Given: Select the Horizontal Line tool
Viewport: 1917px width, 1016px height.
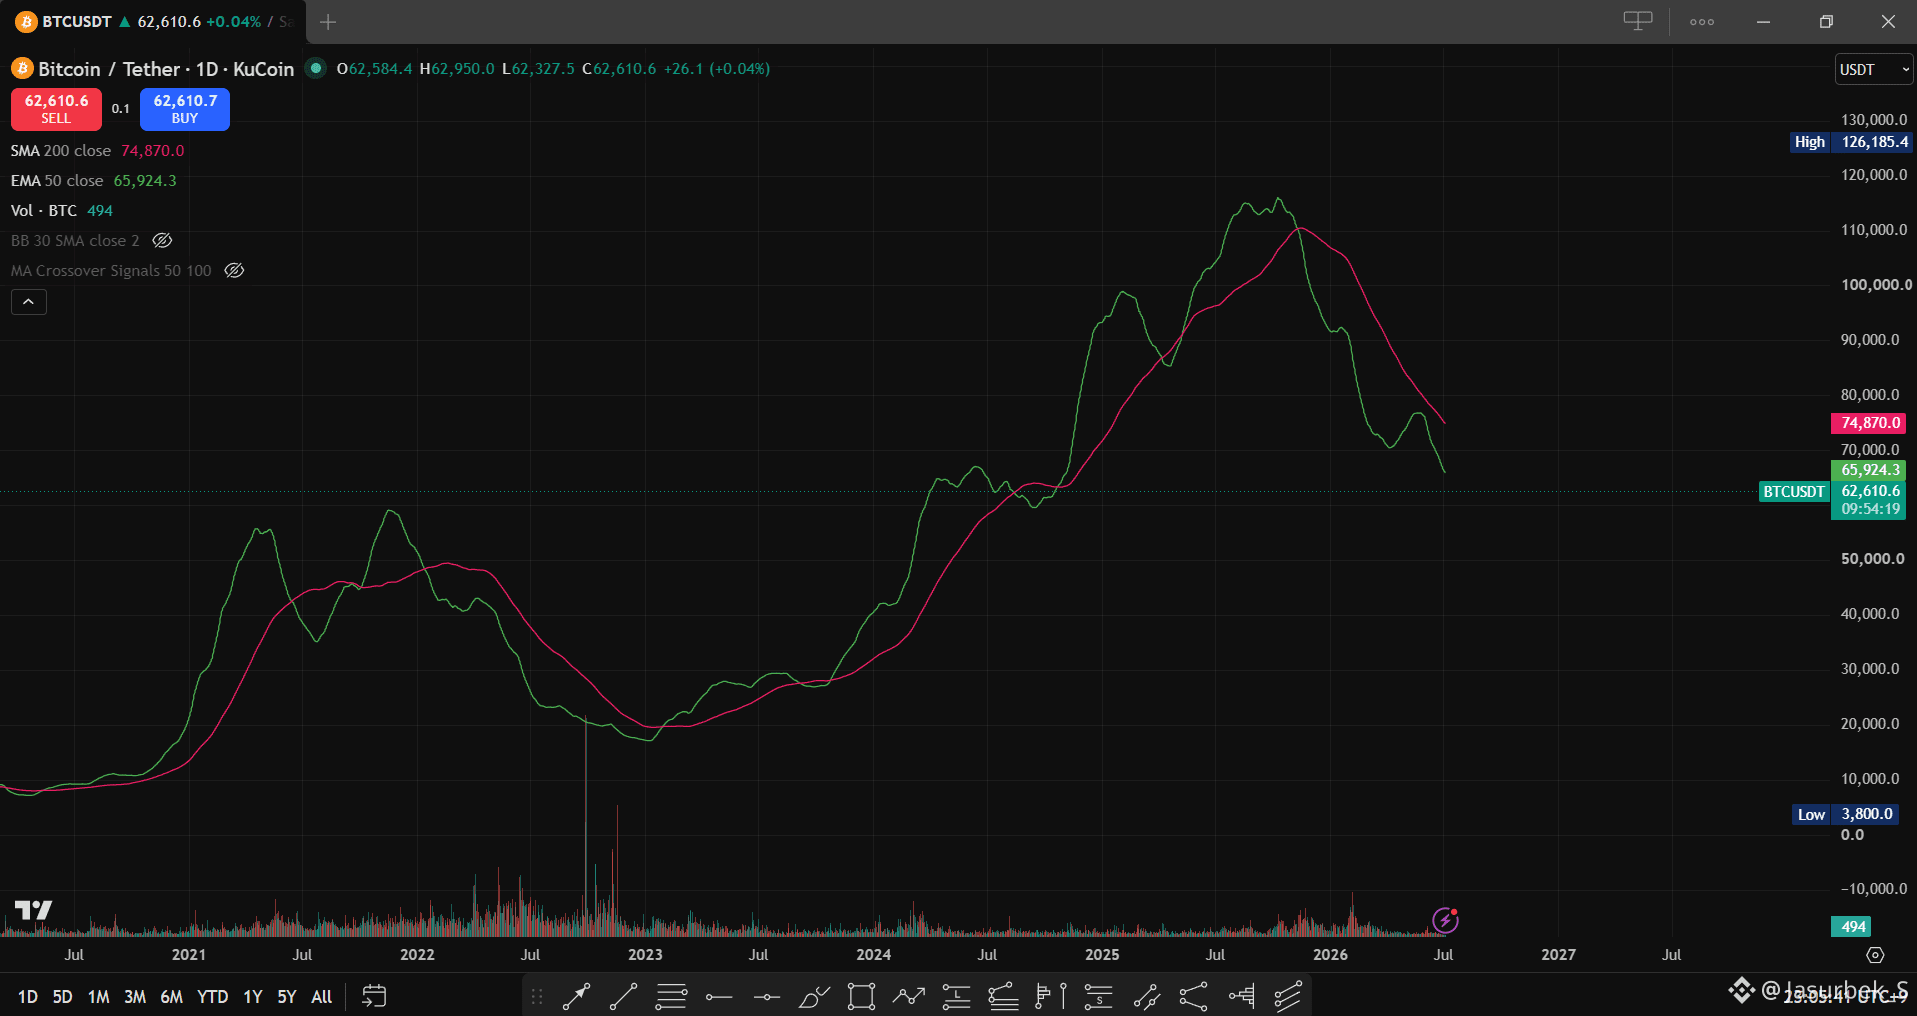Looking at the screenshot, I should click(766, 996).
